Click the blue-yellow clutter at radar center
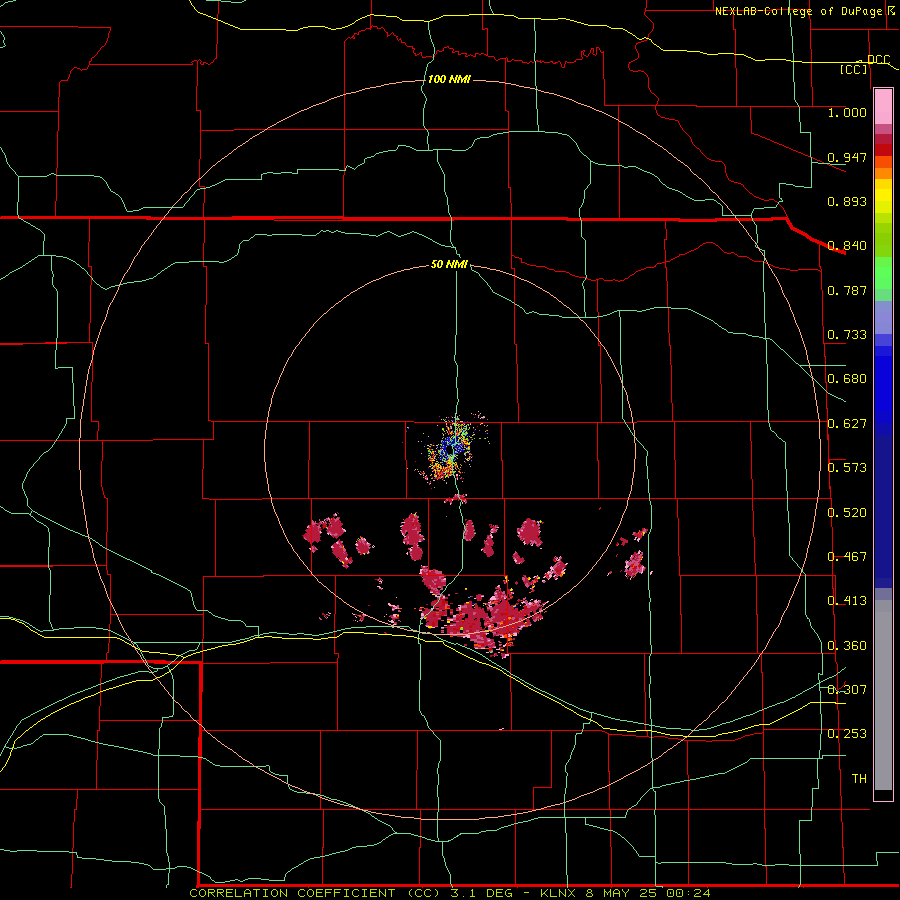This screenshot has height=900, width=900. [x=452, y=449]
